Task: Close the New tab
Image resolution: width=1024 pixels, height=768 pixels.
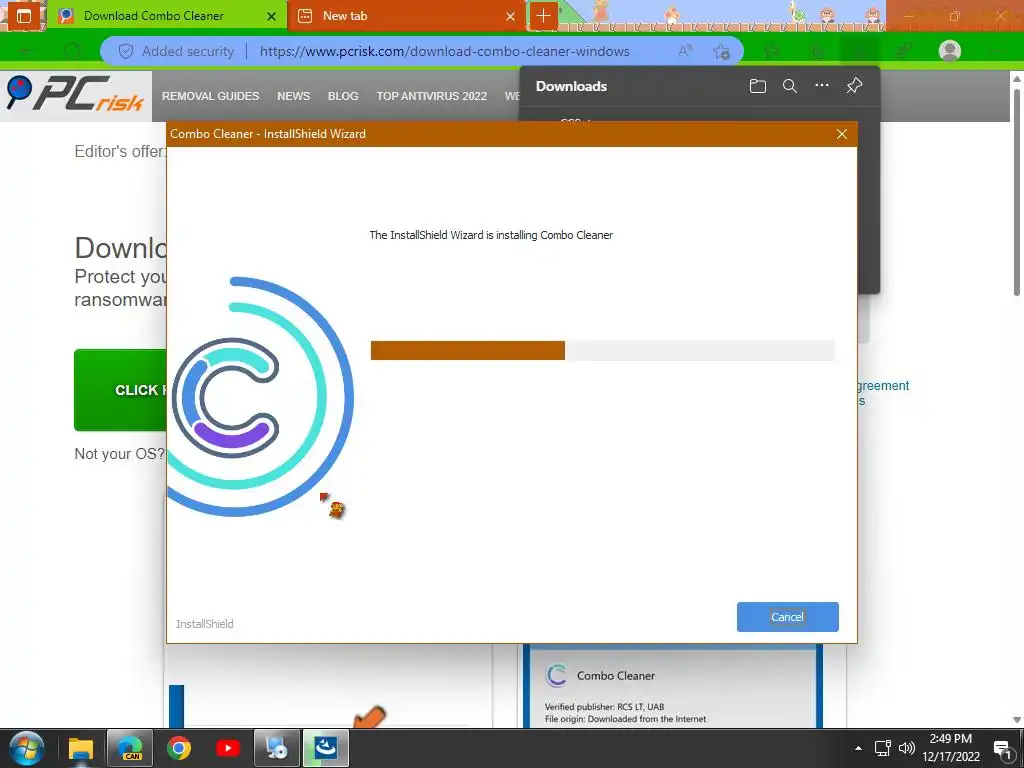Action: pos(510,16)
